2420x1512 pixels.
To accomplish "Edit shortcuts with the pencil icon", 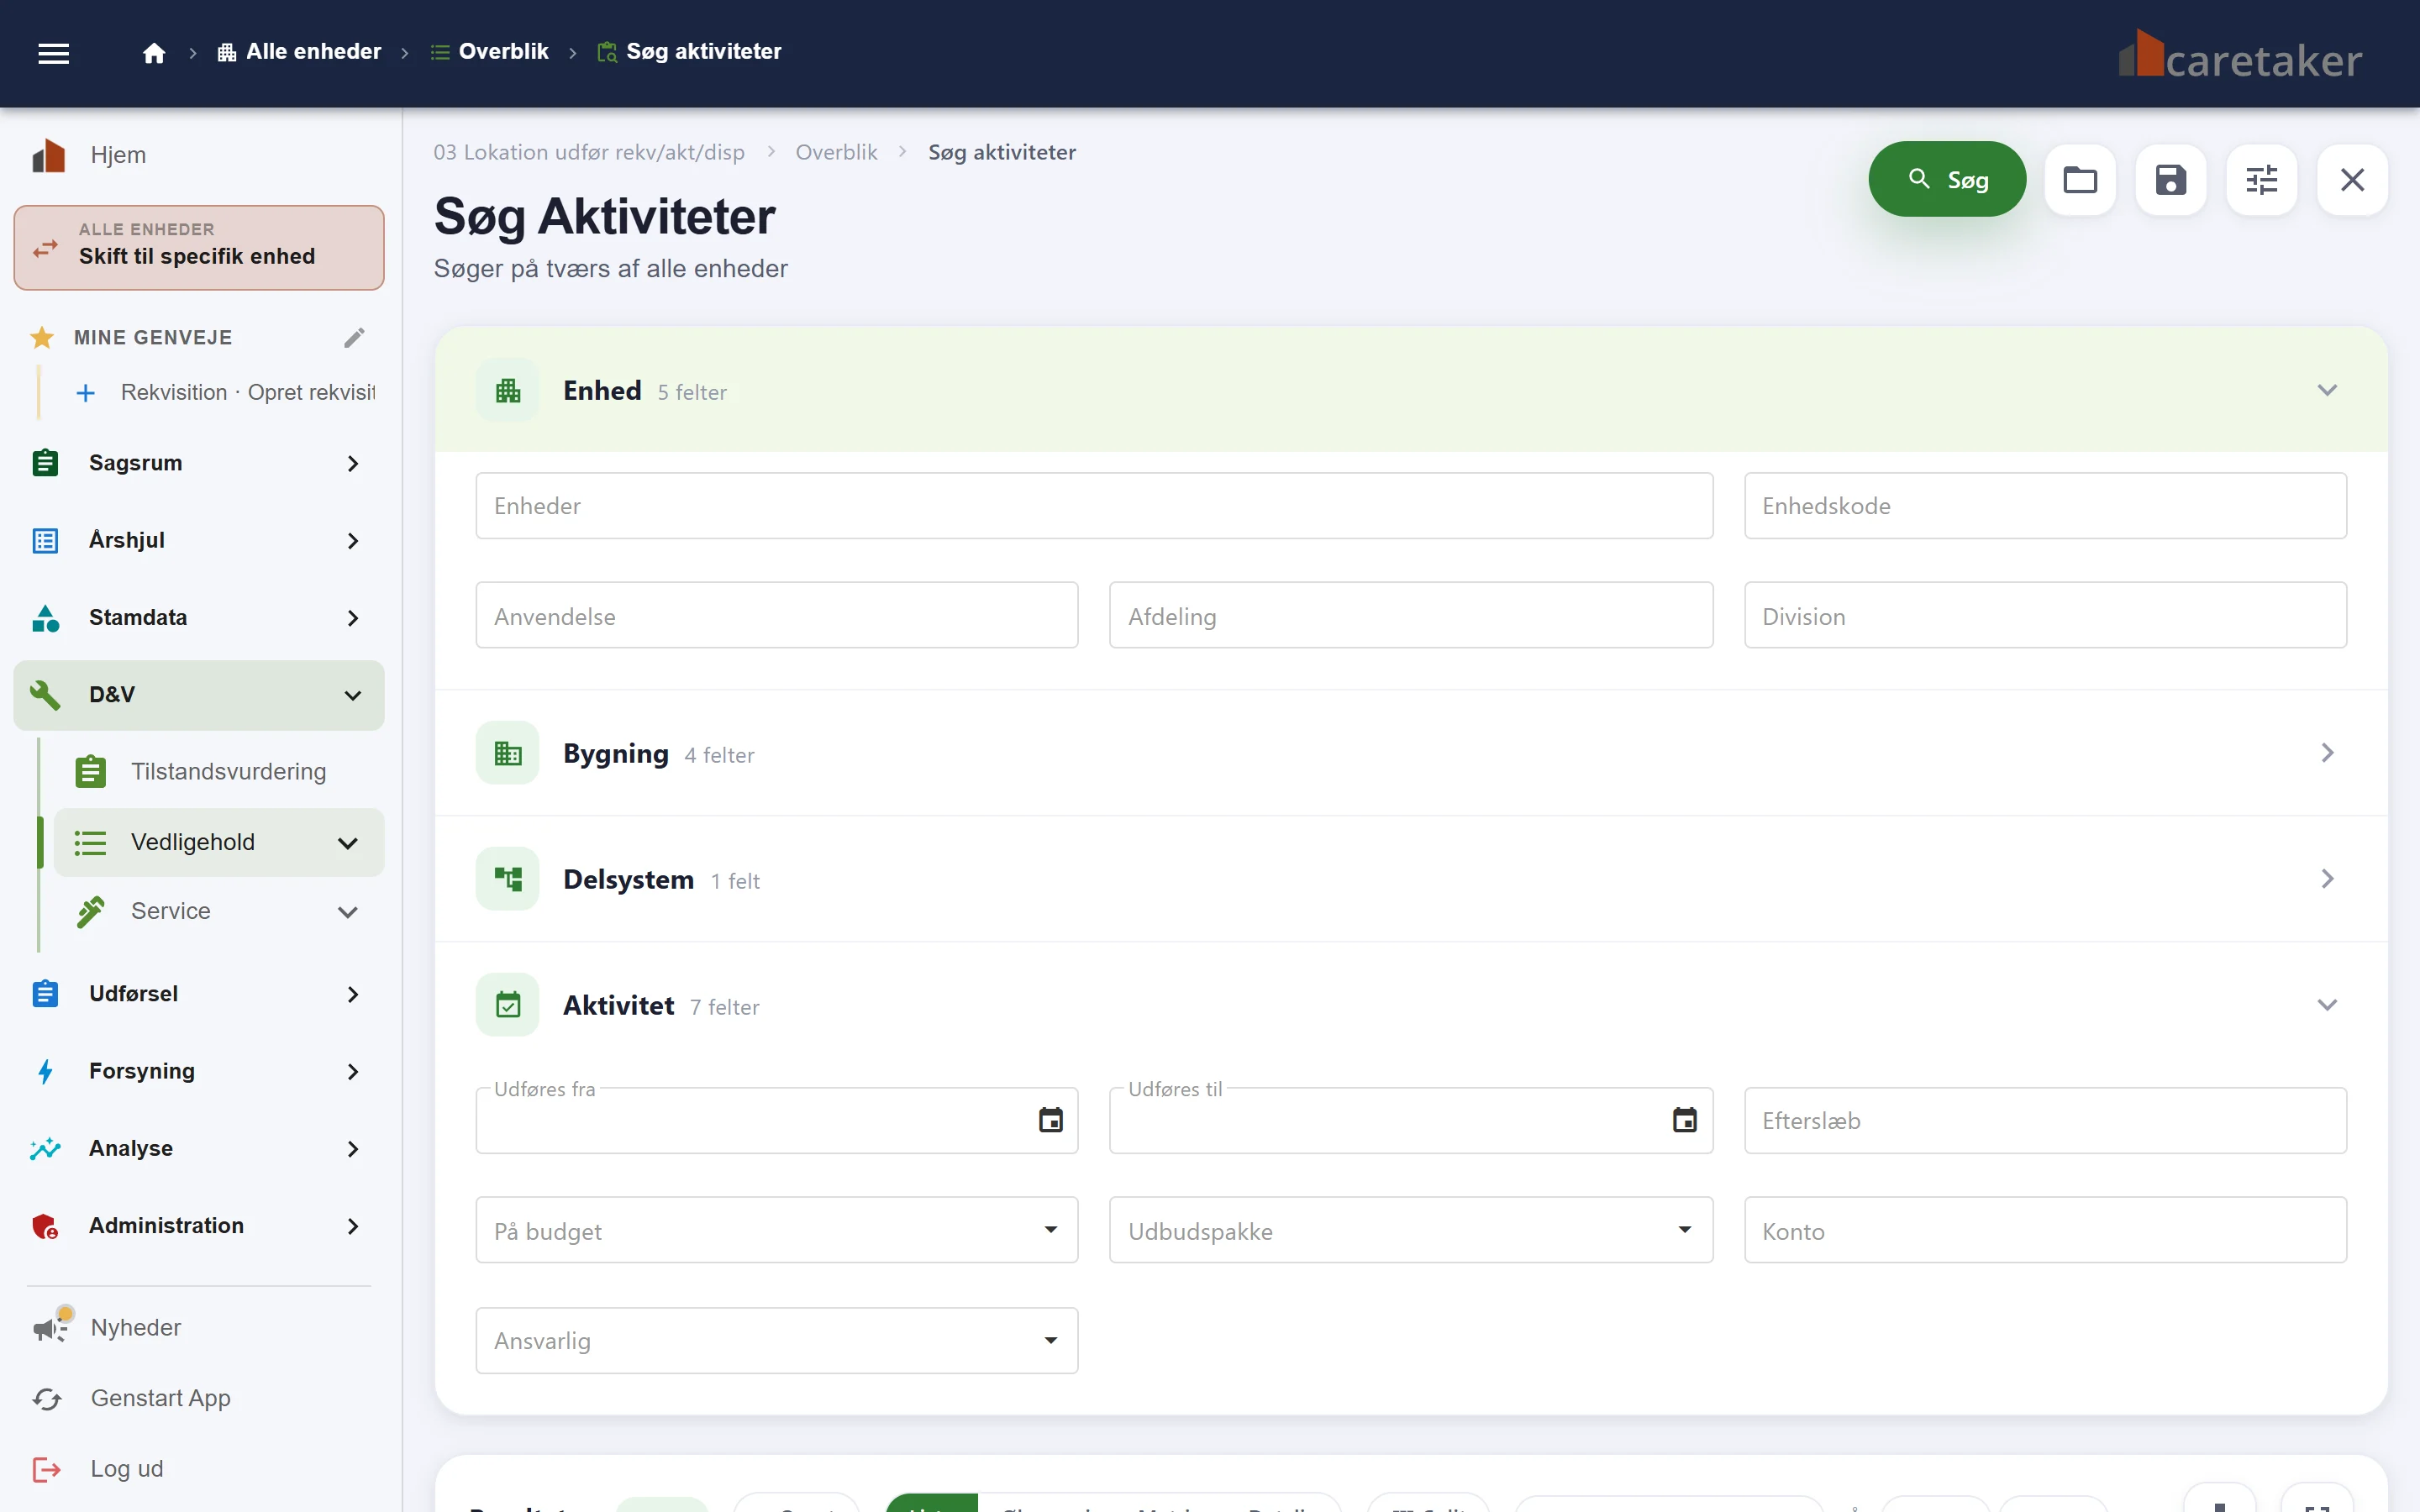I will [x=354, y=338].
